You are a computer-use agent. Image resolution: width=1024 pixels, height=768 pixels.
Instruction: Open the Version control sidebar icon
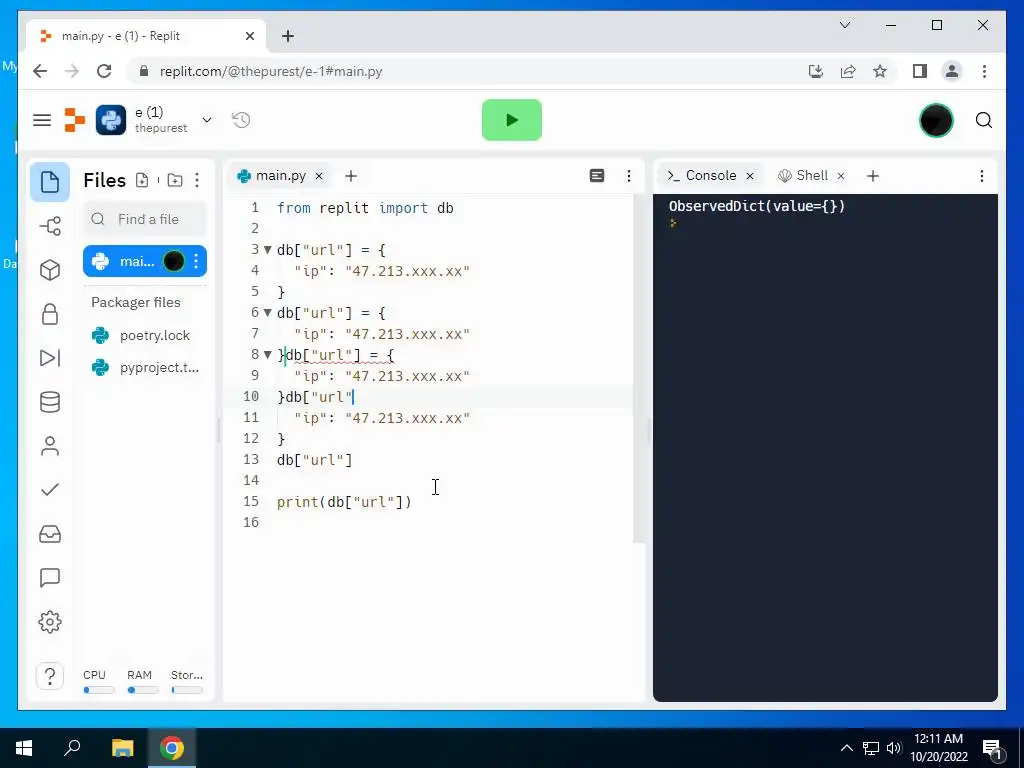tap(50, 226)
